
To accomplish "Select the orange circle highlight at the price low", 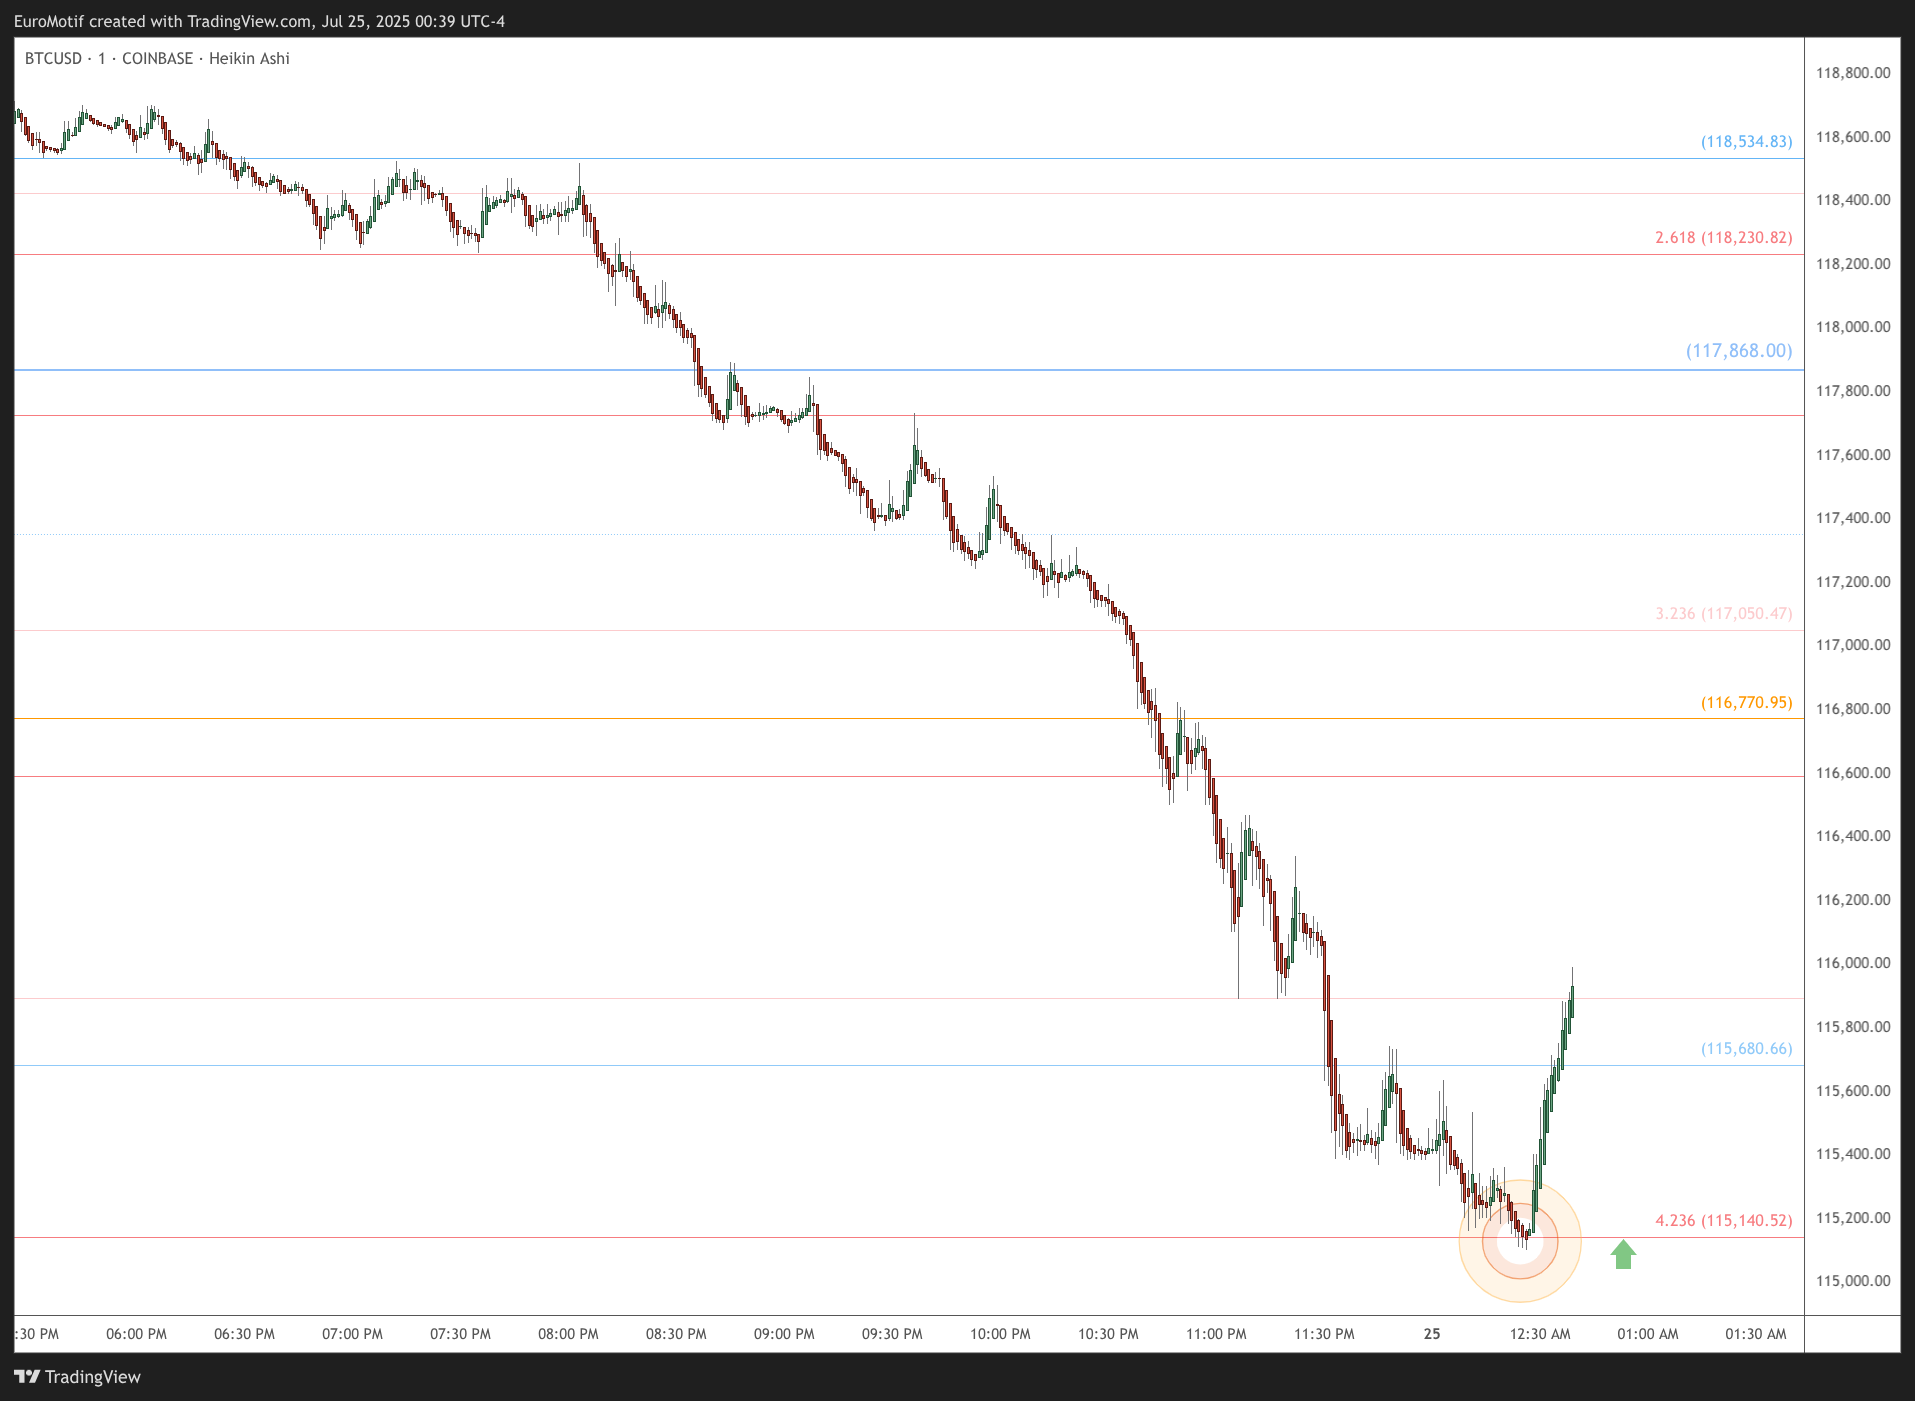I will (x=1520, y=1241).
